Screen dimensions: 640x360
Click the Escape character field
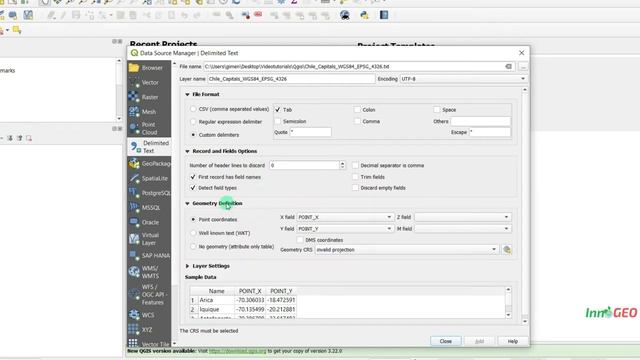pos(489,132)
